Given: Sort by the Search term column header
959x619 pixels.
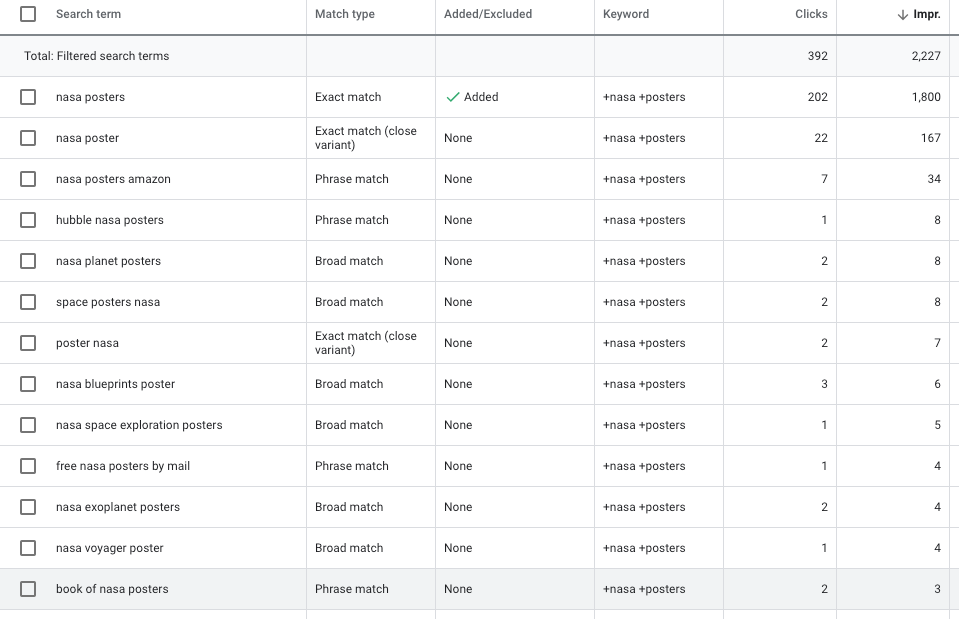Looking at the screenshot, I should (88, 14).
